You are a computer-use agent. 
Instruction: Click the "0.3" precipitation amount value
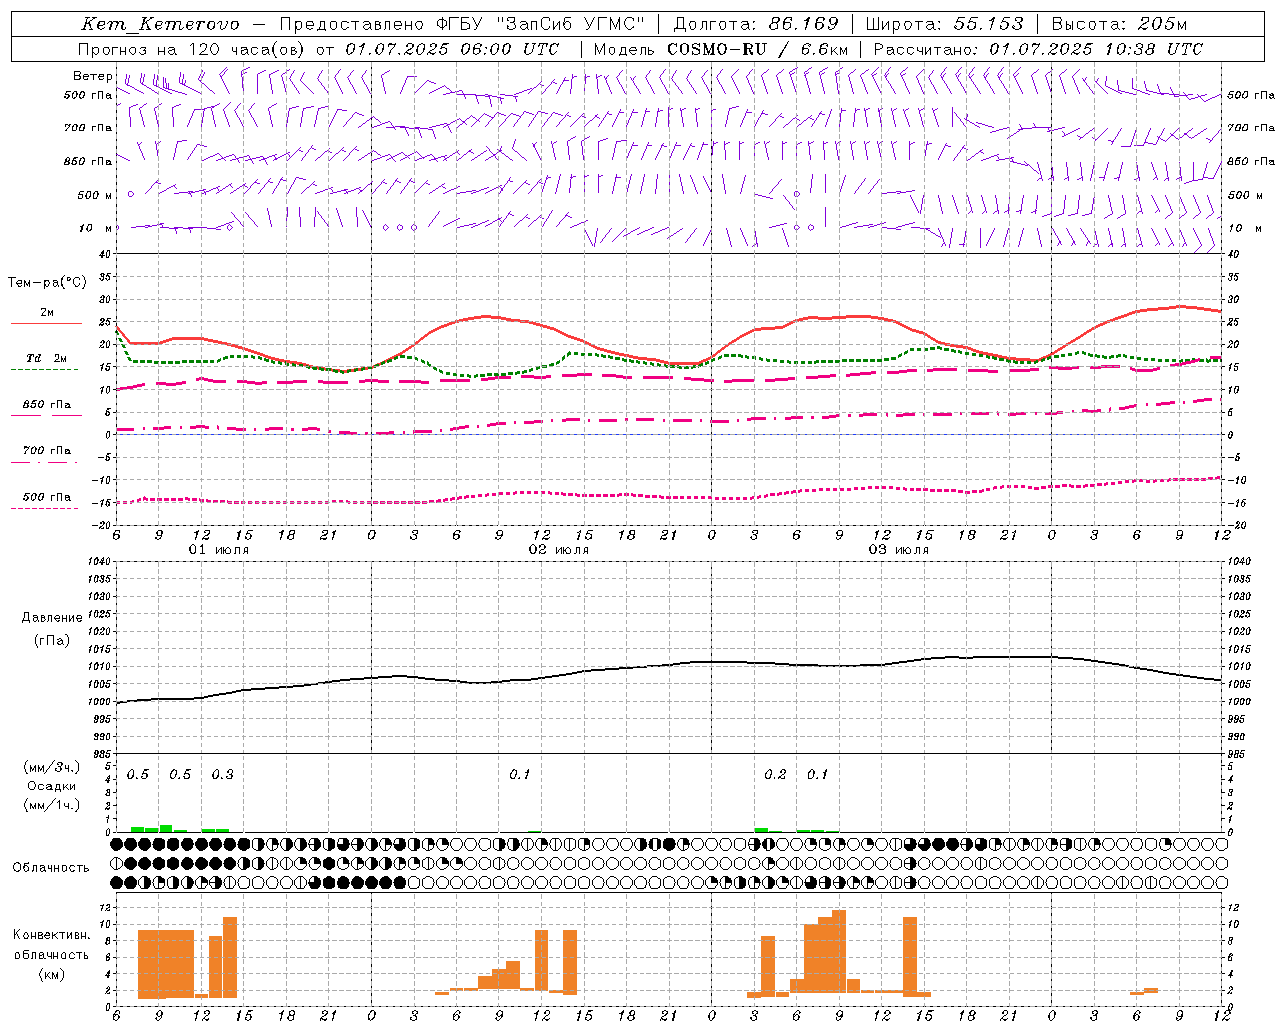pos(222,775)
